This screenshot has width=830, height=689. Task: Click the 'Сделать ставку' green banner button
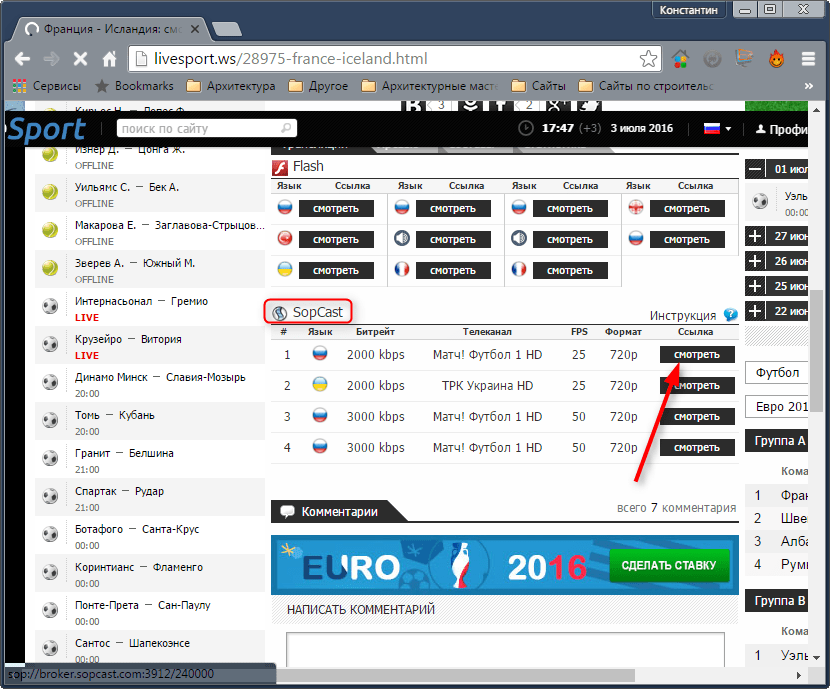pyautogui.click(x=669, y=565)
